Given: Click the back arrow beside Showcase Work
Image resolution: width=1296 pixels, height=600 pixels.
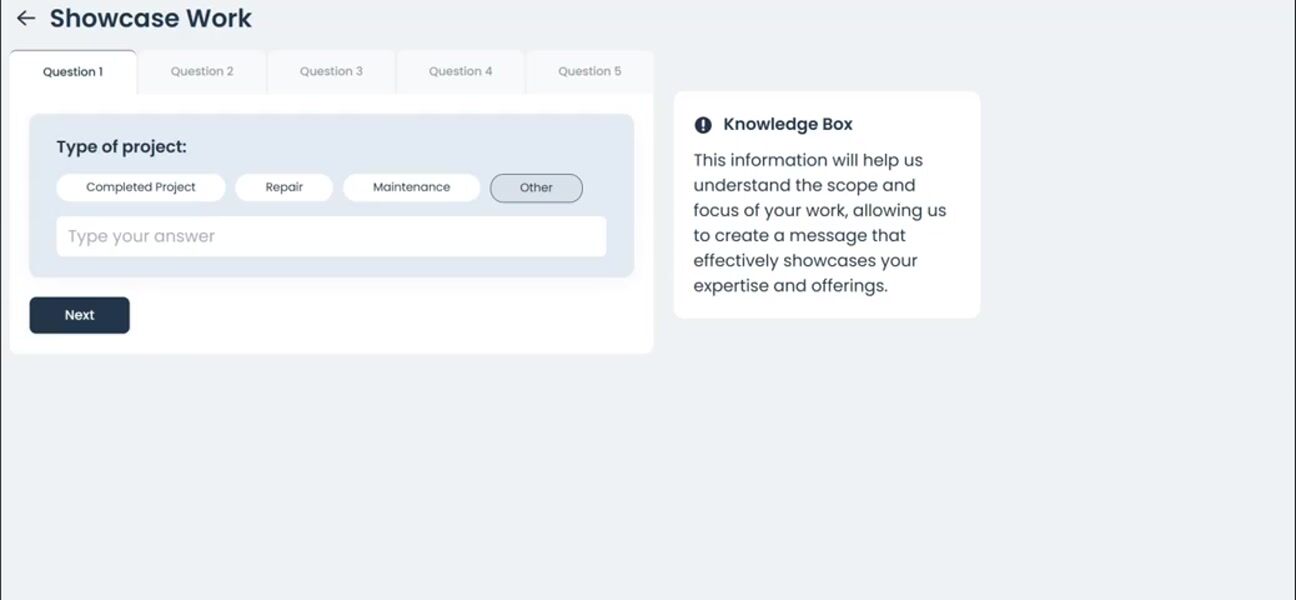Looking at the screenshot, I should 26,18.
